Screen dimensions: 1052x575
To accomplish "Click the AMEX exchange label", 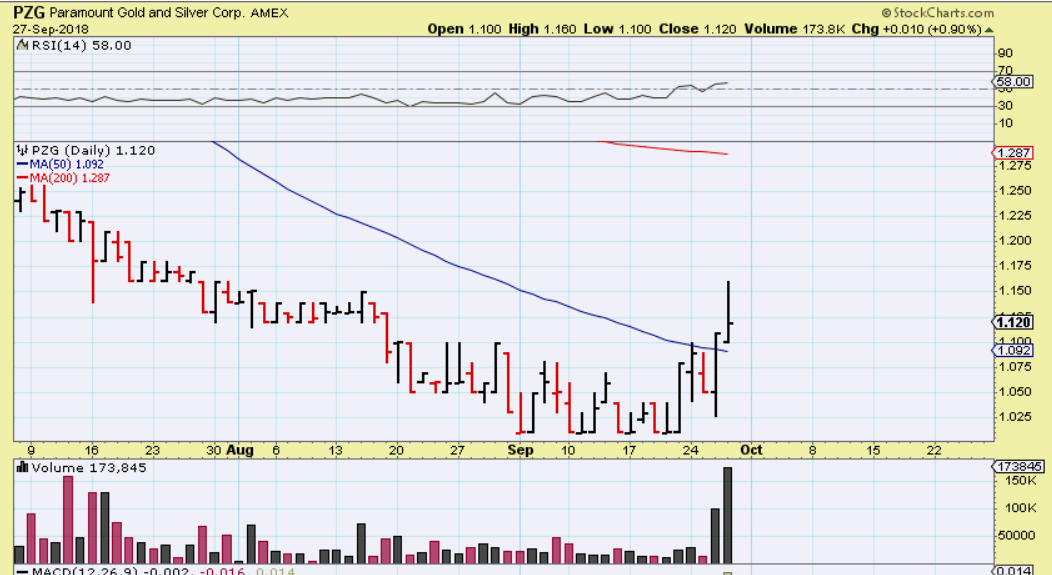I will click(x=270, y=13).
